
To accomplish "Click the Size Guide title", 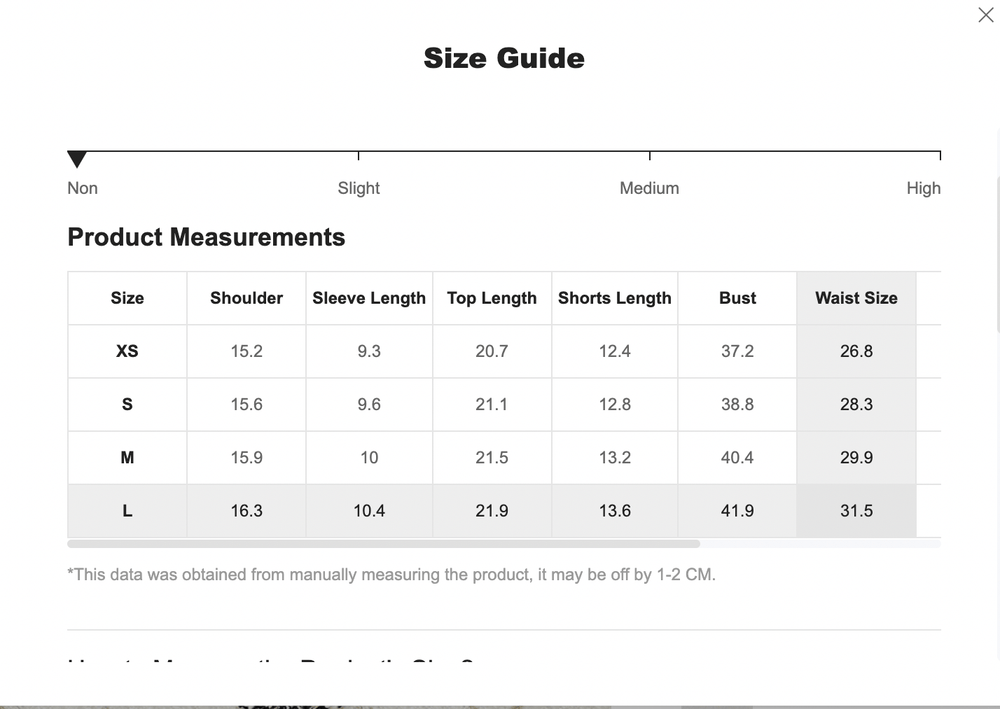I will pyautogui.click(x=504, y=58).
